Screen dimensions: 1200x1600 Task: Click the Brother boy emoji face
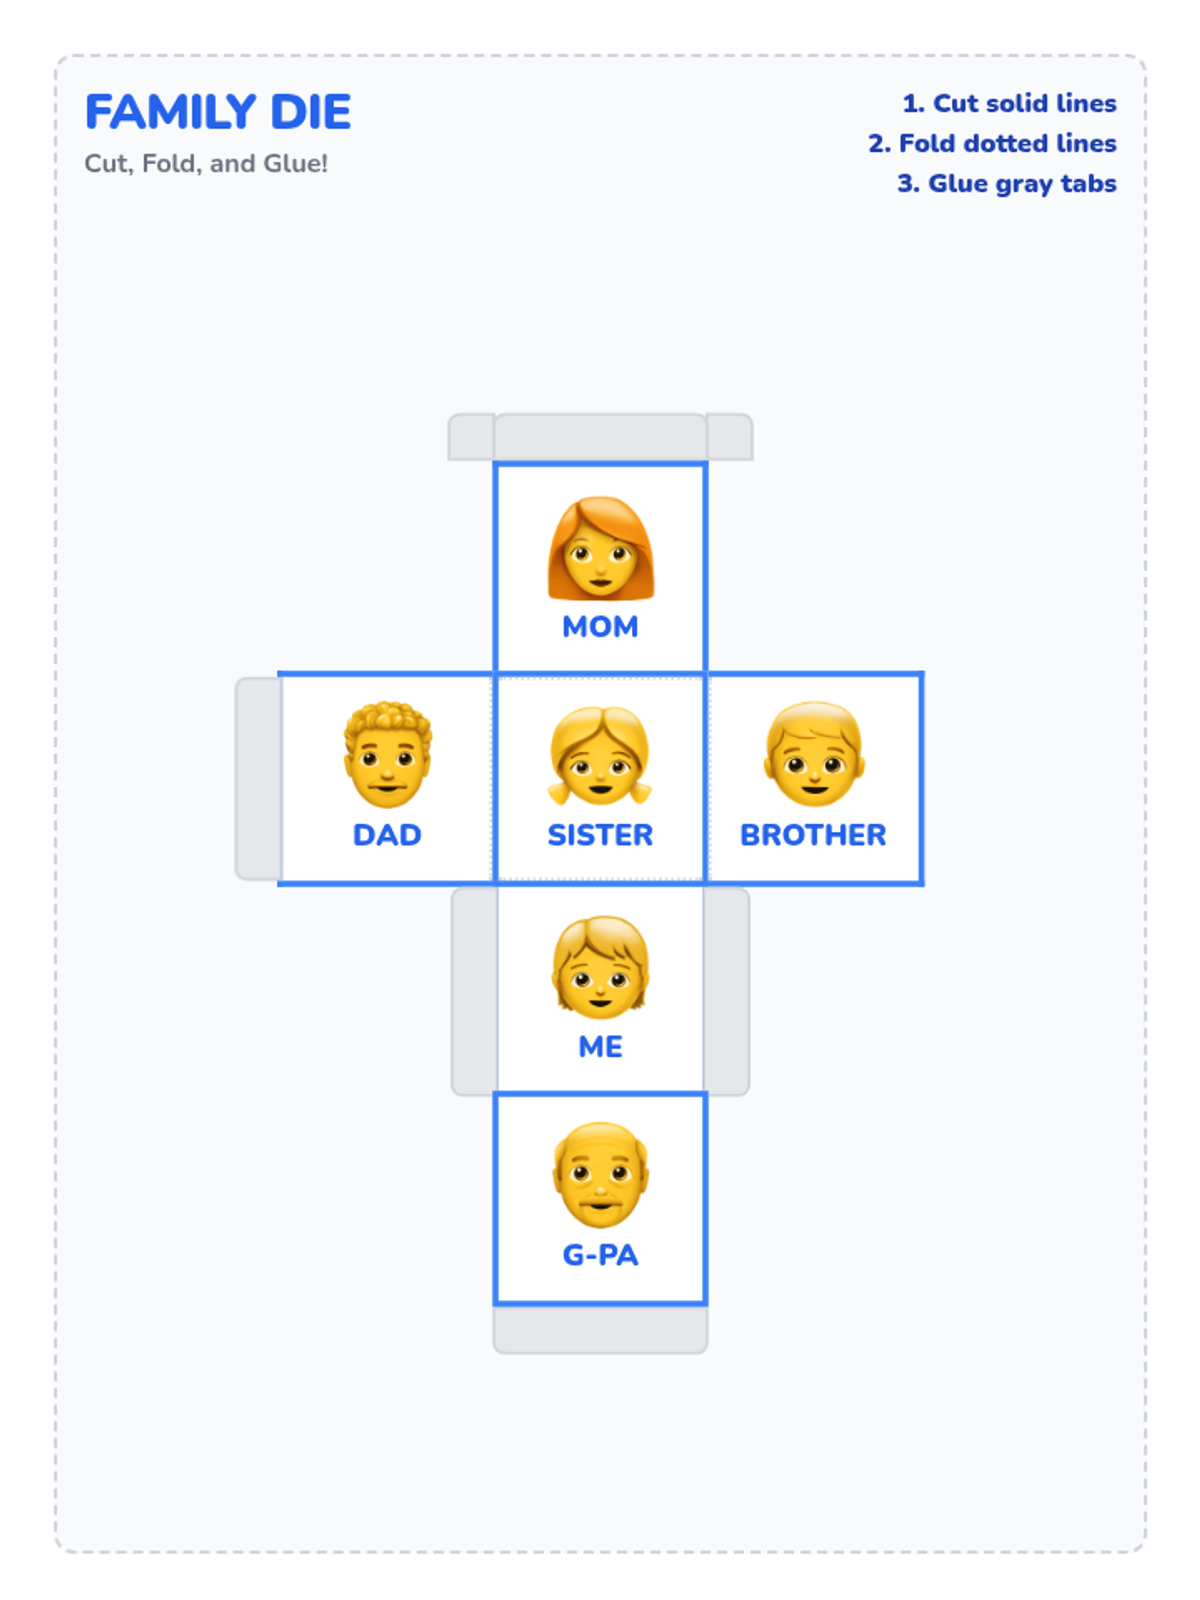(x=813, y=755)
